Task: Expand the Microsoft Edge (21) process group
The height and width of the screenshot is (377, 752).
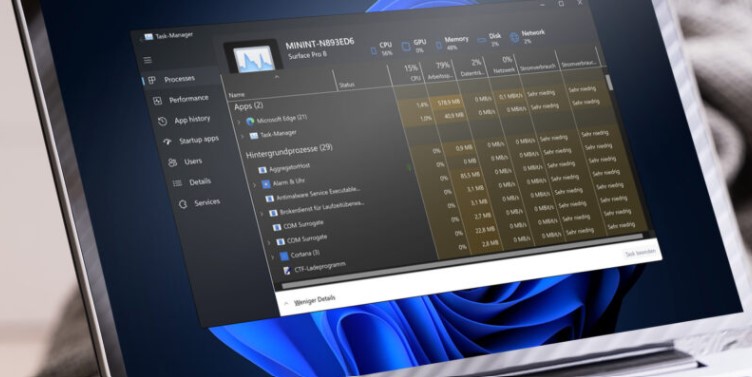Action: point(239,122)
